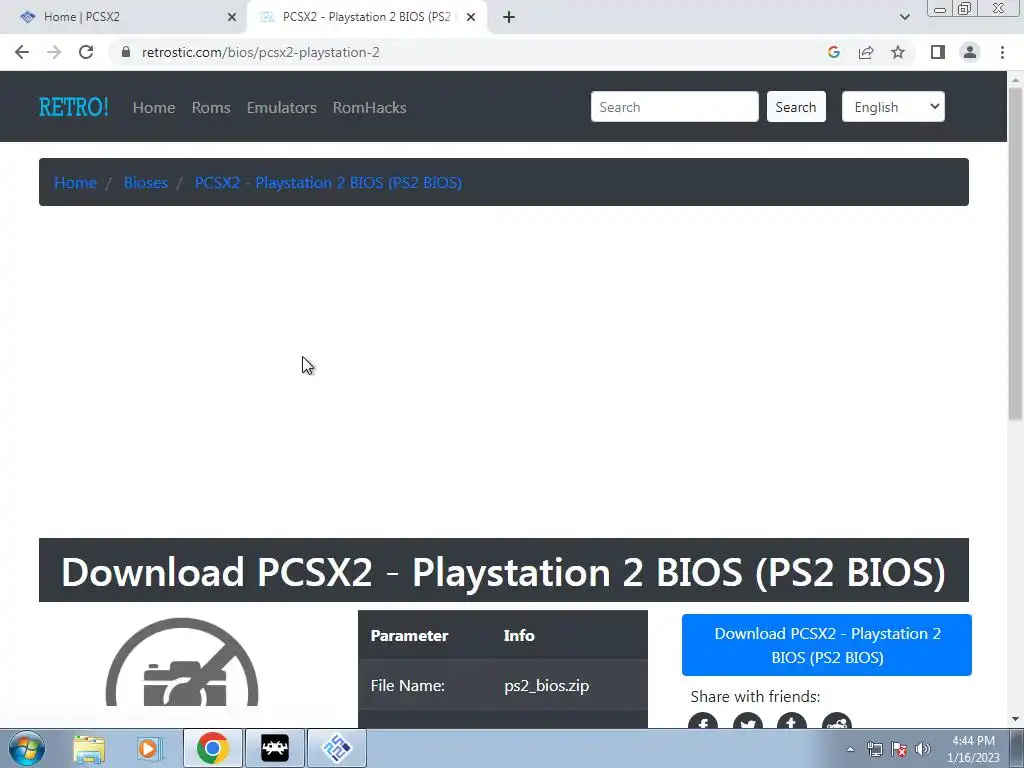Open the Action Center flag icon
Screen dimensions: 1024x768
coord(899,749)
